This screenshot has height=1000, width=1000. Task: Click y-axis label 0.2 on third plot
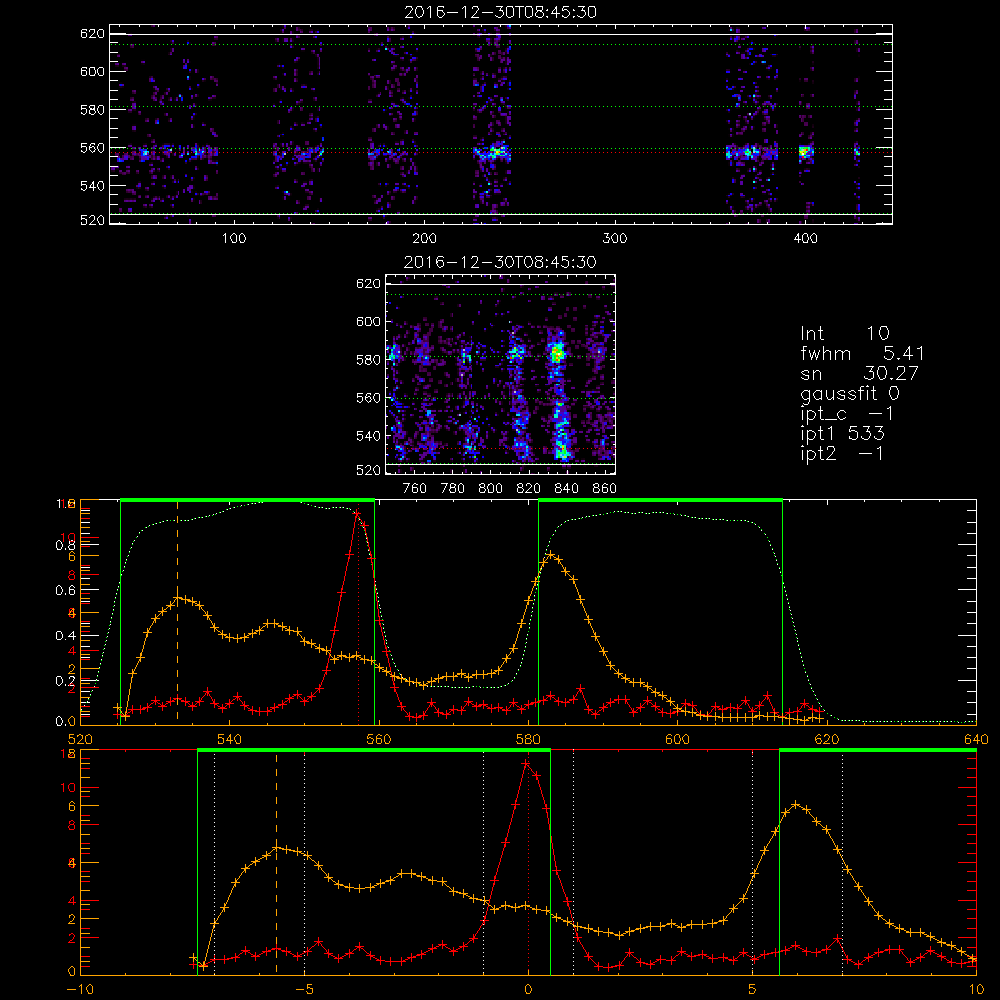click(66, 681)
